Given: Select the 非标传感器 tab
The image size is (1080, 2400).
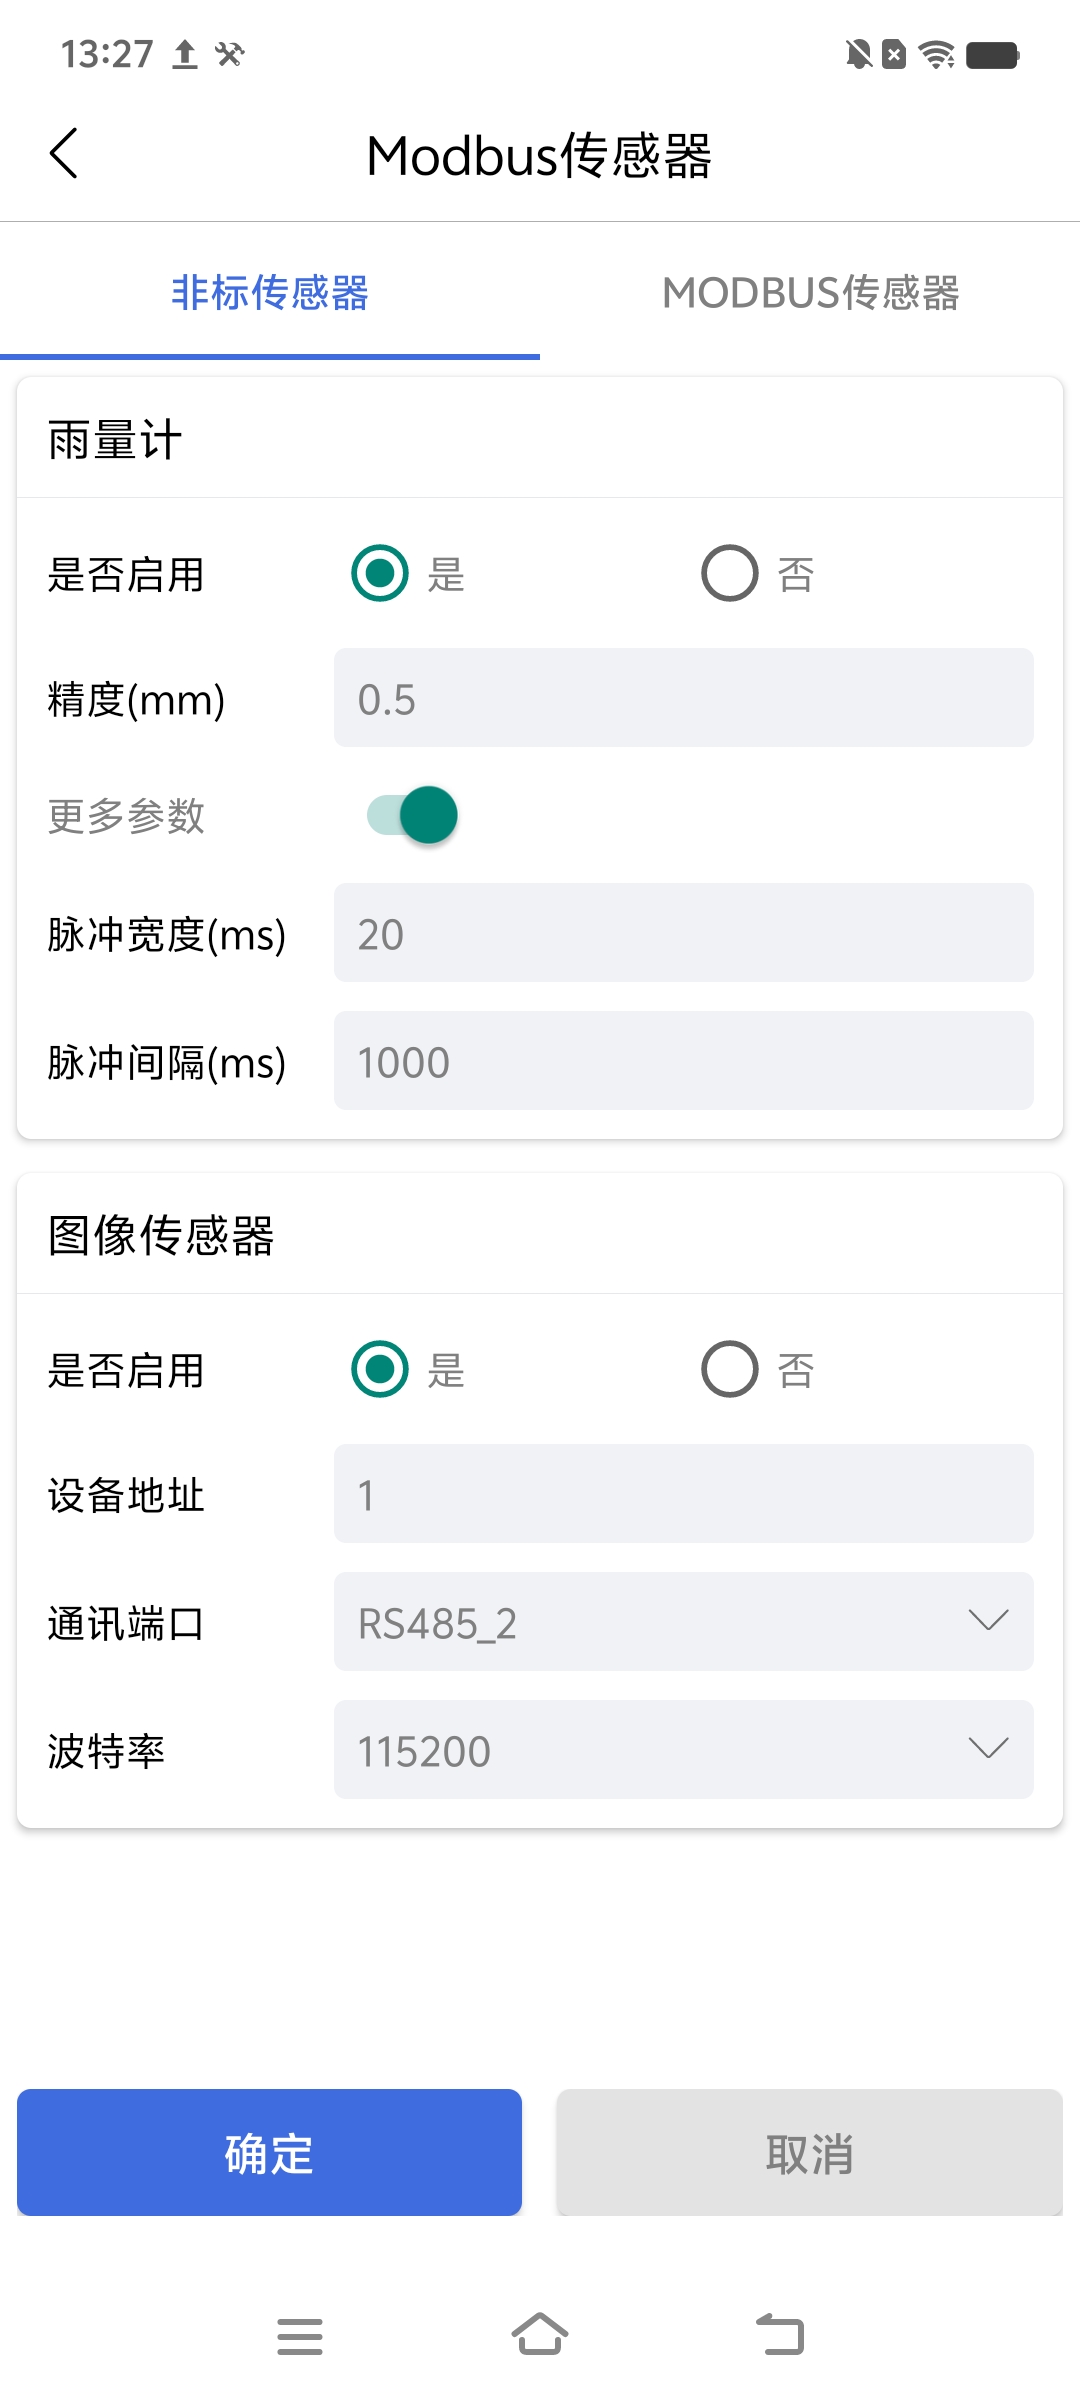Looking at the screenshot, I should click(x=270, y=293).
